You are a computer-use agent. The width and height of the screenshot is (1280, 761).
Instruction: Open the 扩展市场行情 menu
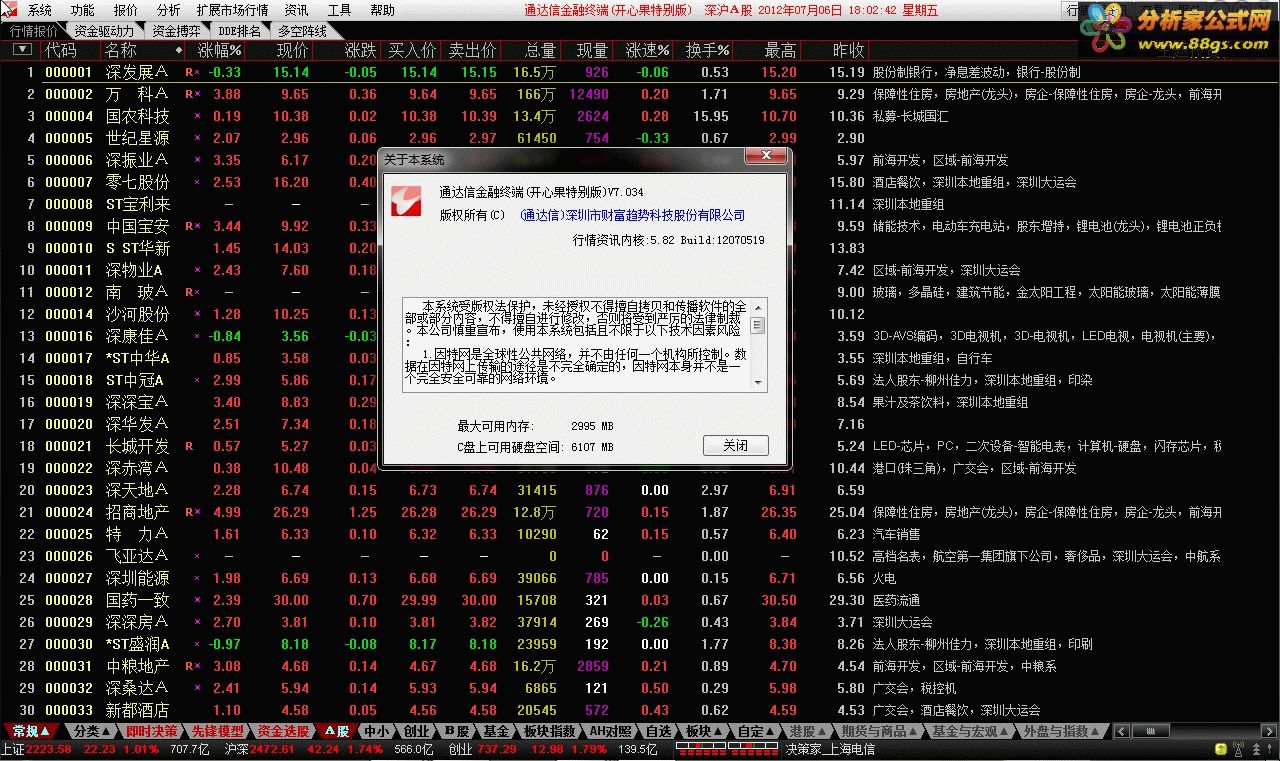click(x=232, y=10)
